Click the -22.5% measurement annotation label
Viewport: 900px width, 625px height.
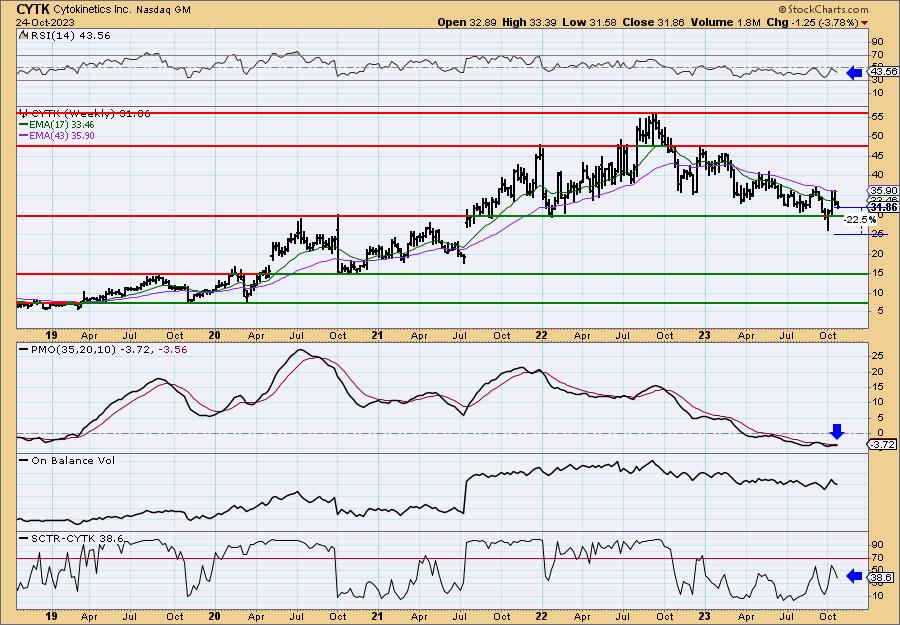pyautogui.click(x=860, y=220)
